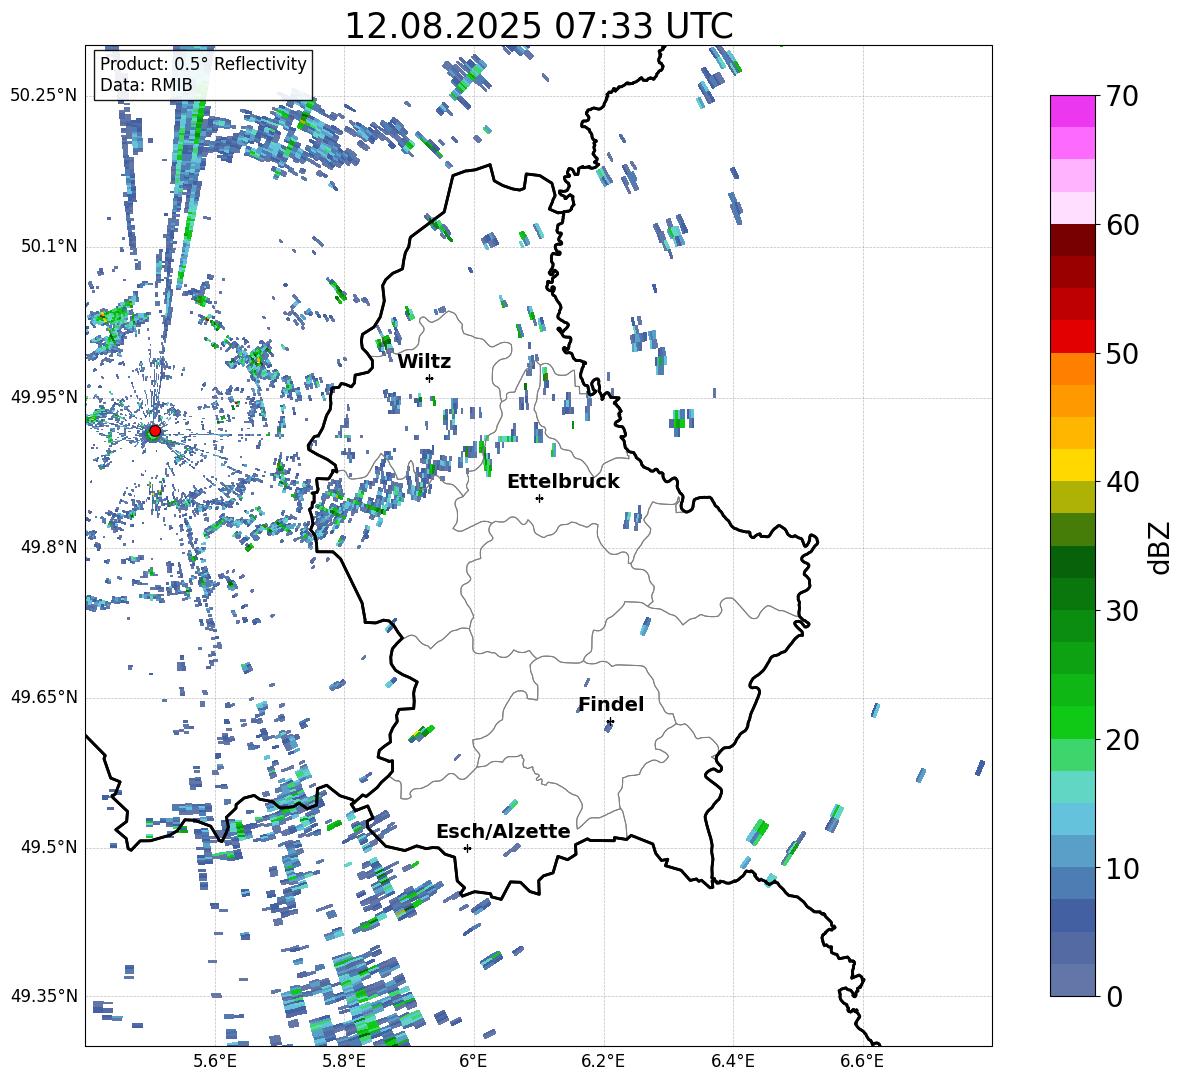1184x1081 pixels.
Task: Click the cross marker below Findel
Action: coord(610,722)
